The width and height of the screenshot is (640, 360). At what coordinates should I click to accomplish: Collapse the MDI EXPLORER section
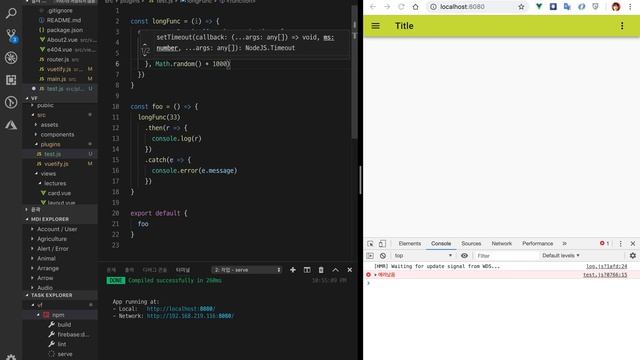[50, 219]
